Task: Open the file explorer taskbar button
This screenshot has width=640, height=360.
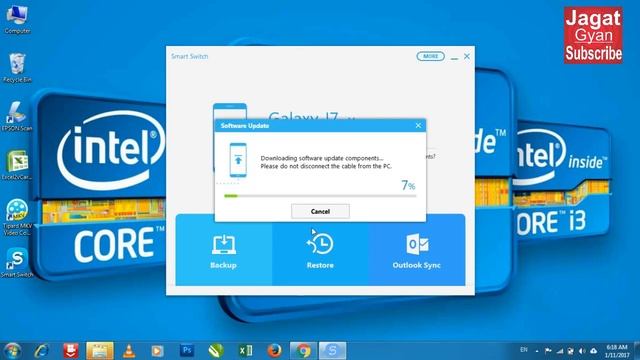Action: pos(100,351)
